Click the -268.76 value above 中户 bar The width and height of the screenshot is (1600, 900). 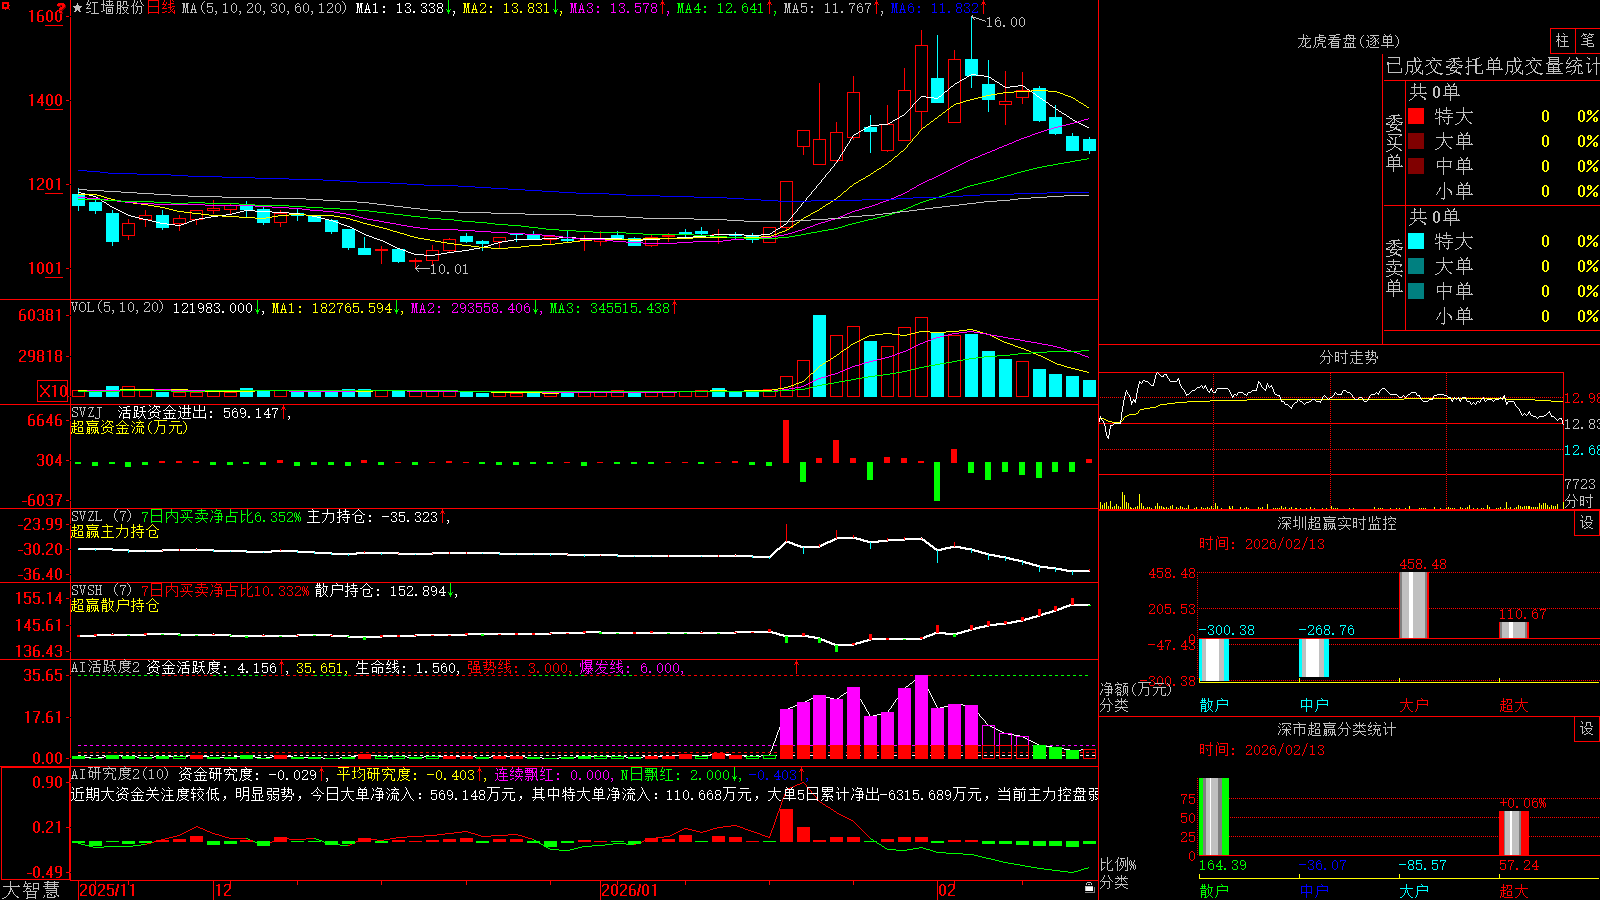tap(1326, 630)
